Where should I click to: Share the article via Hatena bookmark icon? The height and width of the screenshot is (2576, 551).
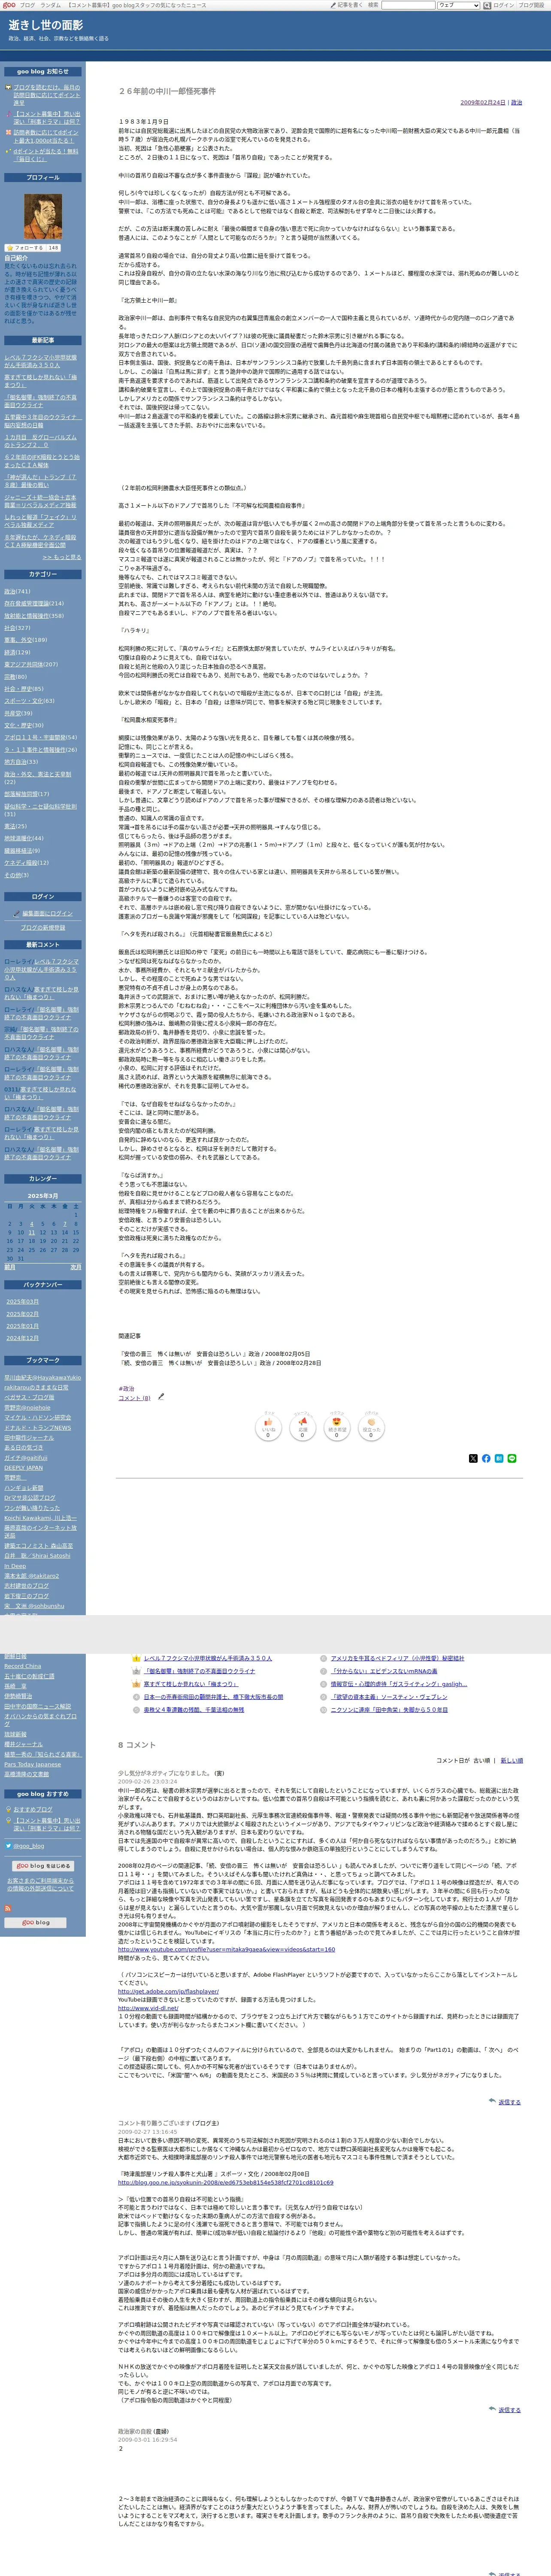click(x=499, y=1458)
